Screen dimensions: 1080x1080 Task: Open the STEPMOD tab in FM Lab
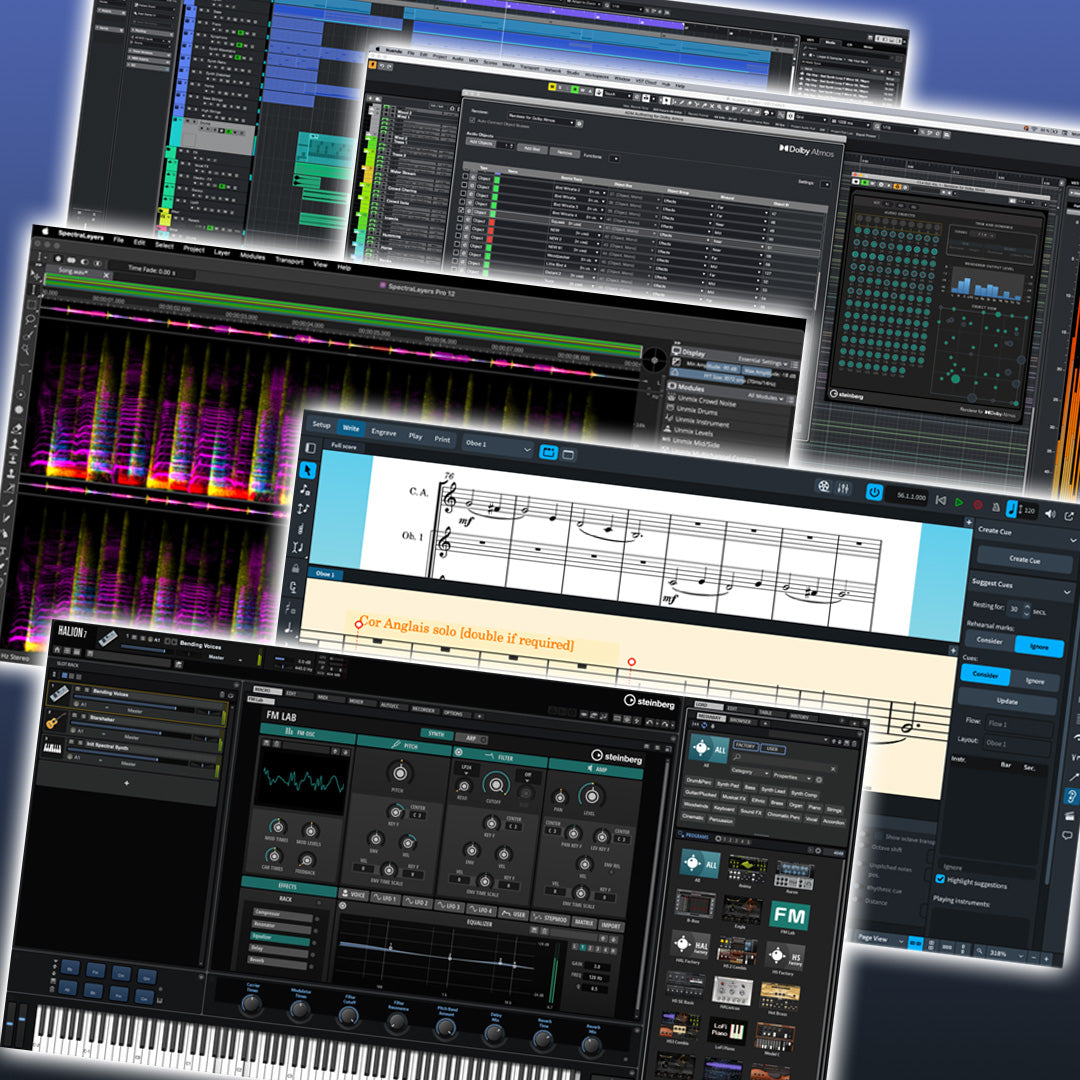point(550,919)
